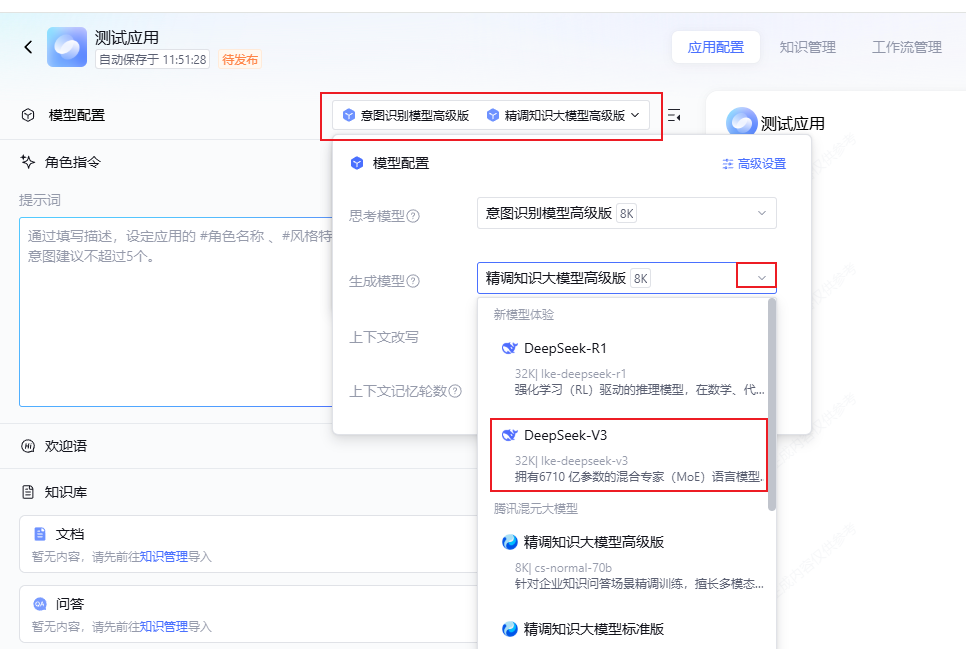Go back using the left arrow icon
This screenshot has width=966, height=649.
coord(28,47)
